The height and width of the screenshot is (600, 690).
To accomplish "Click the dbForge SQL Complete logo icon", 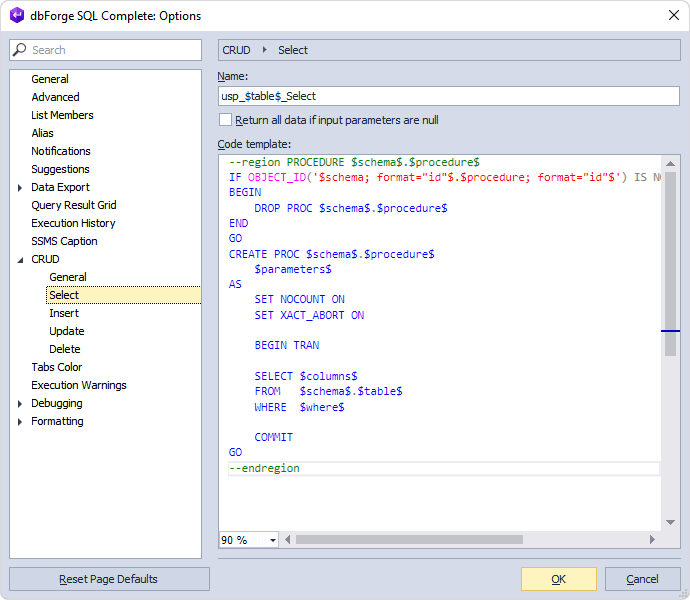I will (17, 15).
